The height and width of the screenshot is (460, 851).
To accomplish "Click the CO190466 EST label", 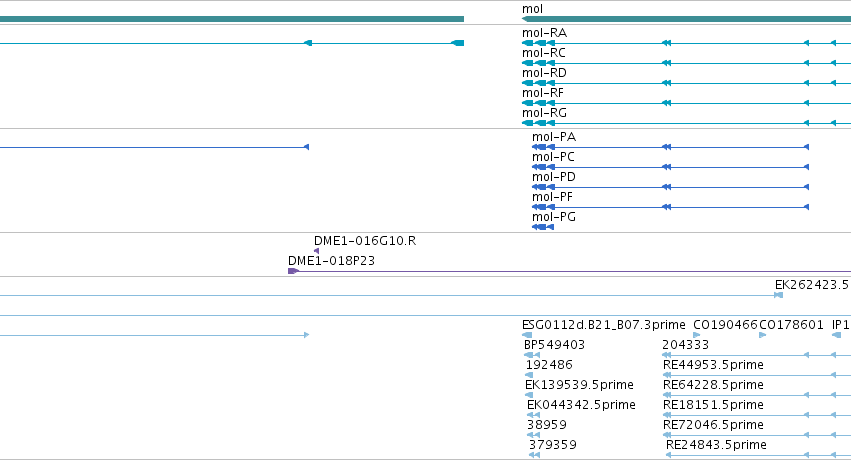I will coord(725,325).
